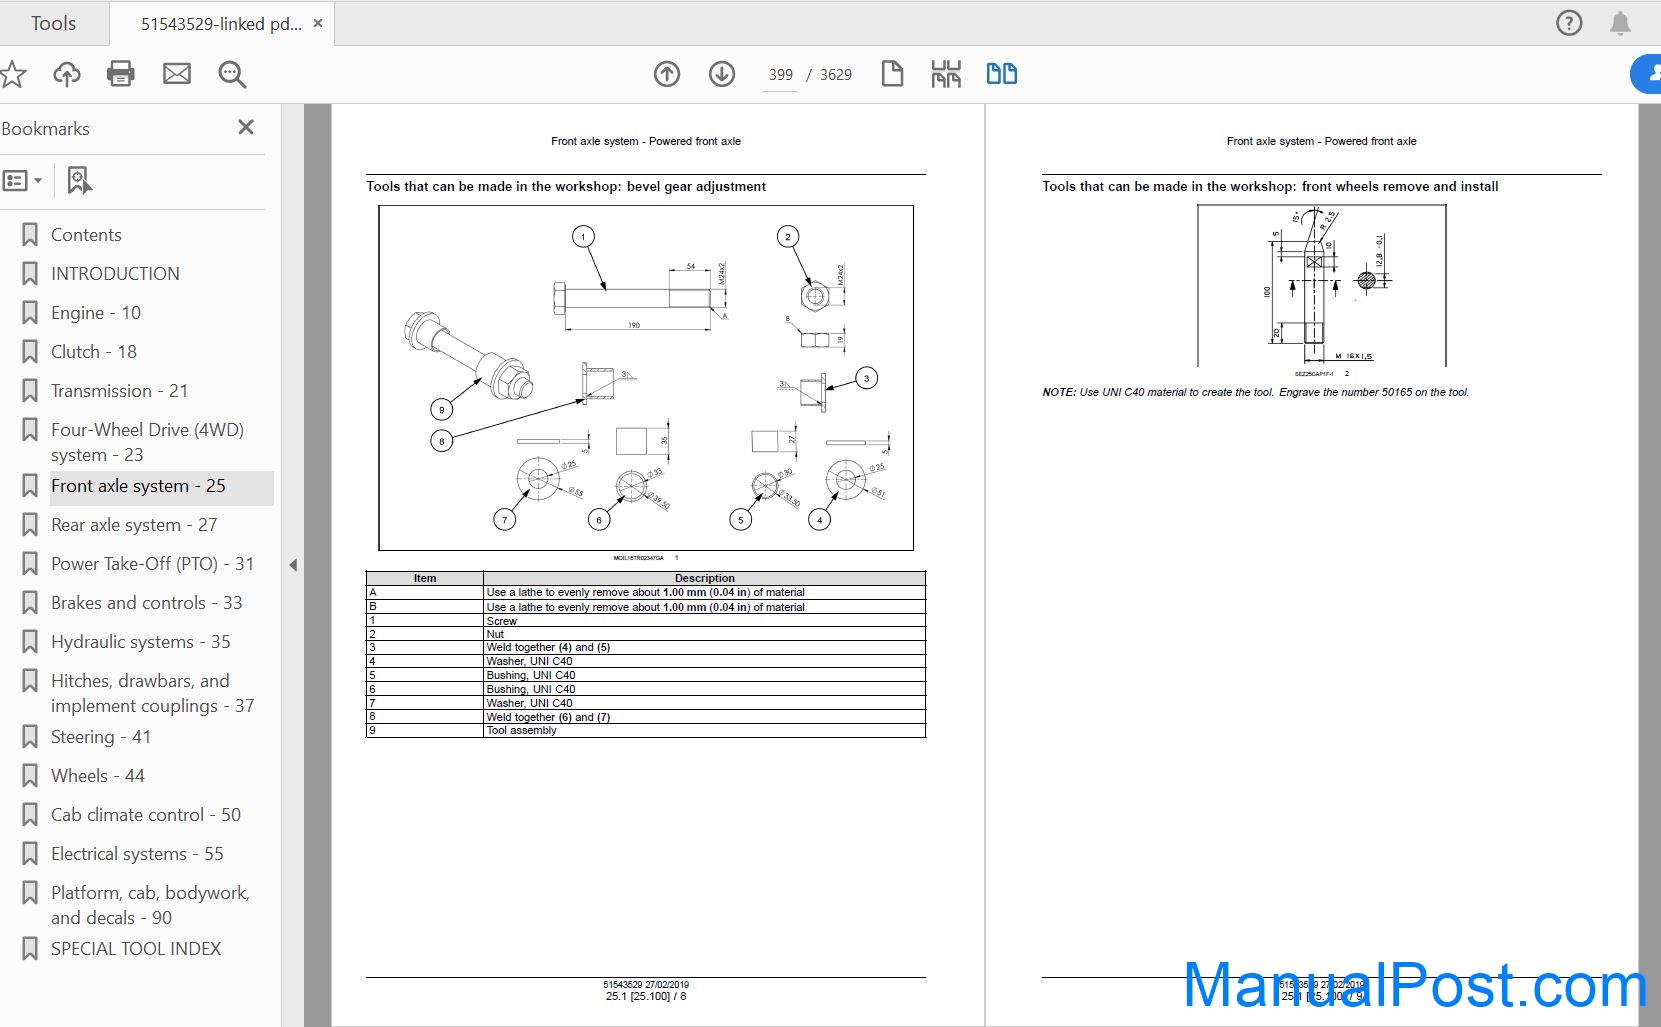Screen dimensions: 1661x1027
Task: Click the fit page layout icon
Action: pos(946,74)
